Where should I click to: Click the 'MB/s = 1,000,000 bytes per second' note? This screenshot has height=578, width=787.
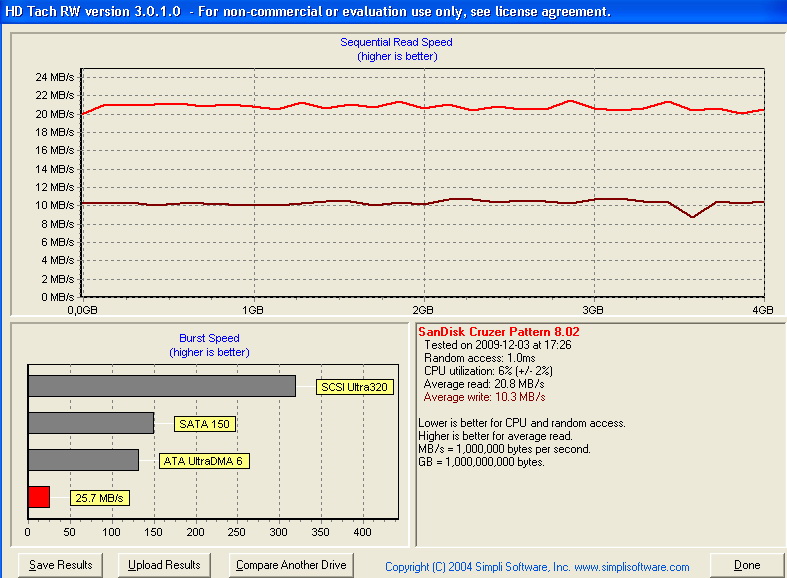click(x=504, y=449)
